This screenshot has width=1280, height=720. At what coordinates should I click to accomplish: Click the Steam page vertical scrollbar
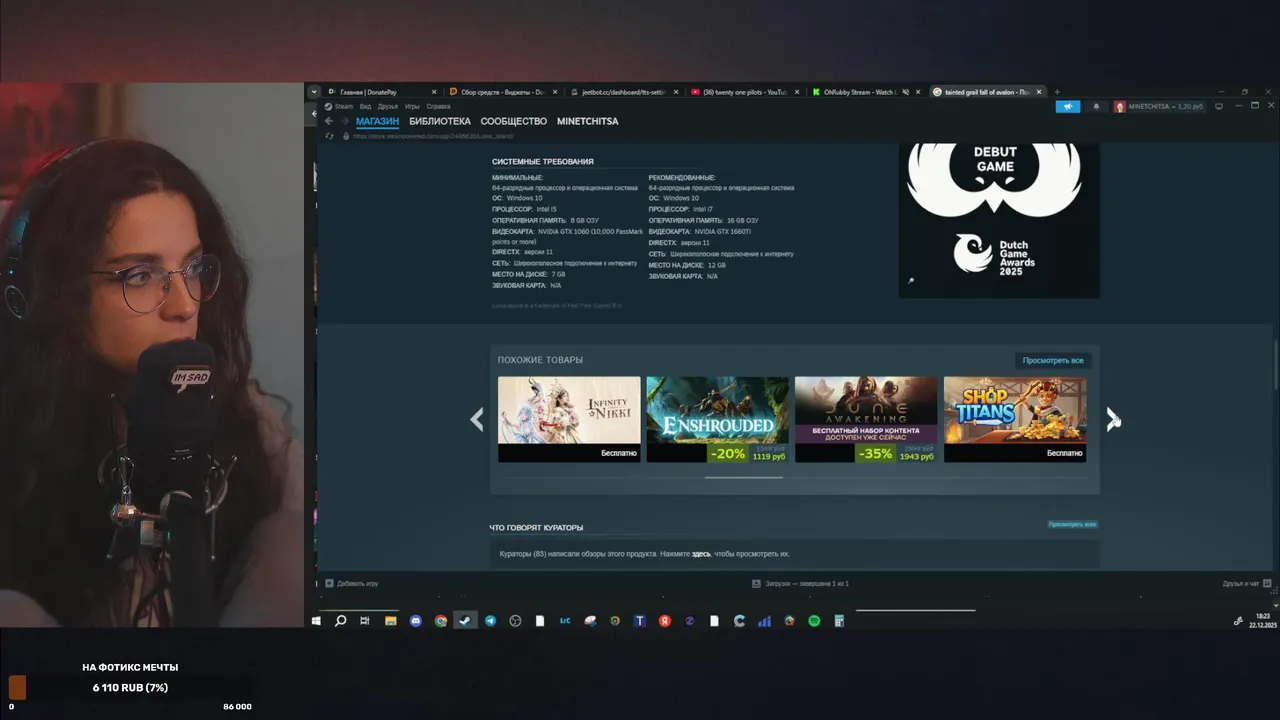click(1275, 365)
